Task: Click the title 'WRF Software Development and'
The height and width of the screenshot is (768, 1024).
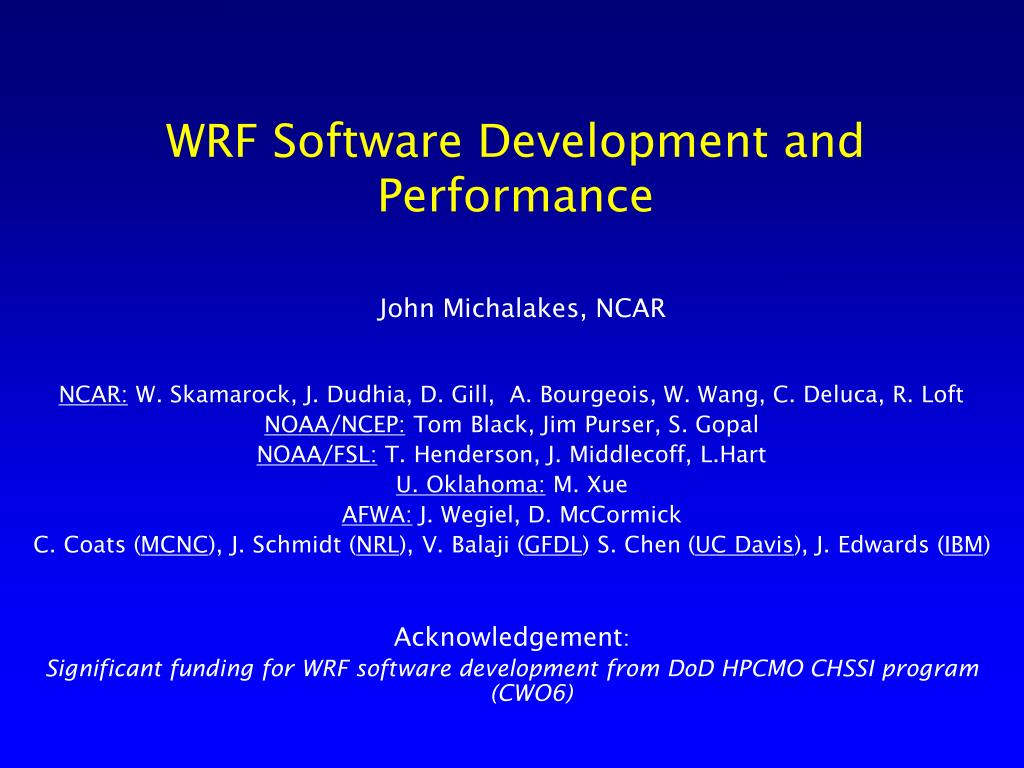Action: (515, 140)
